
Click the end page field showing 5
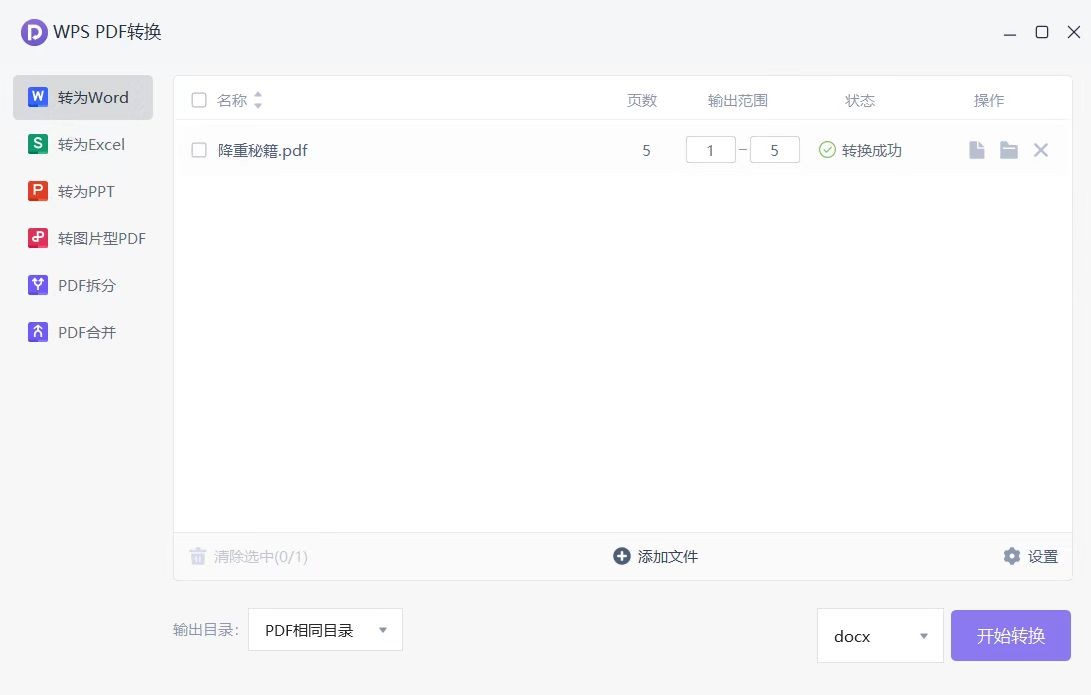774,150
